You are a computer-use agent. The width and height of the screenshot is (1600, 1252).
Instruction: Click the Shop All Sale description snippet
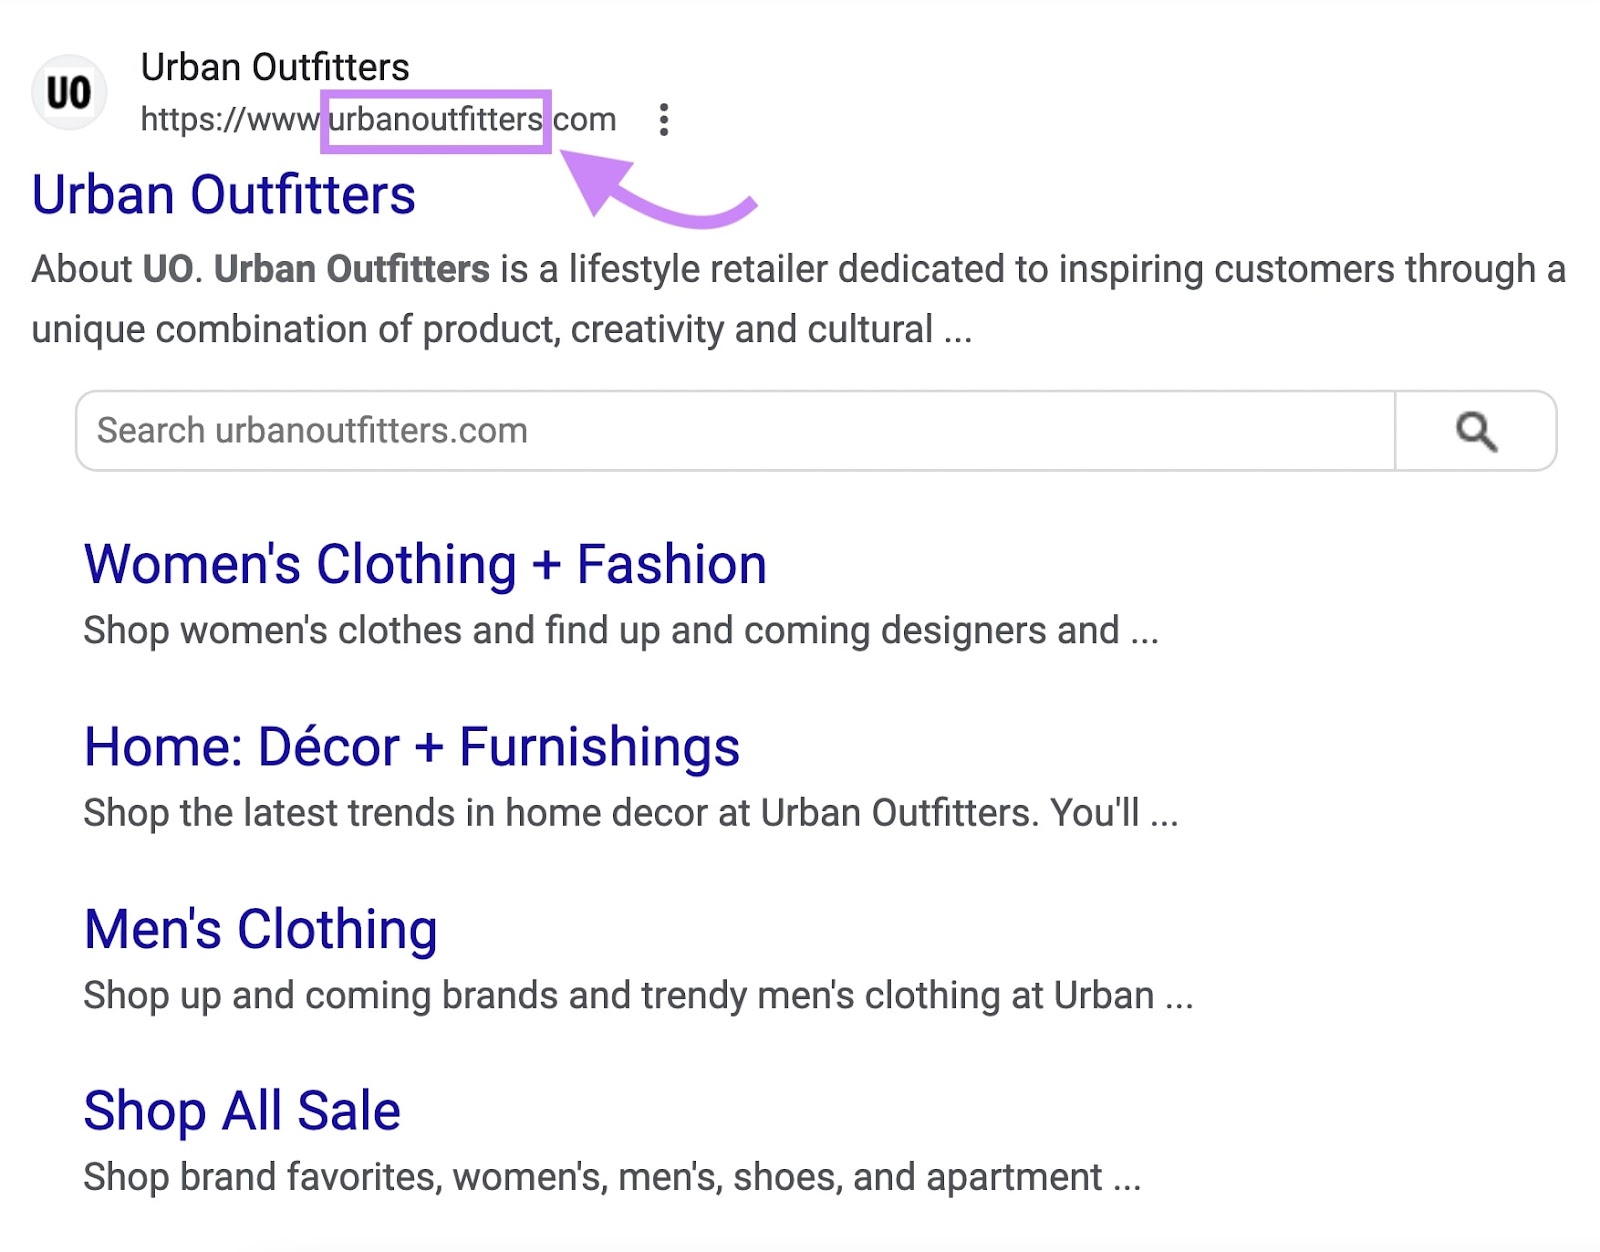tap(610, 1176)
